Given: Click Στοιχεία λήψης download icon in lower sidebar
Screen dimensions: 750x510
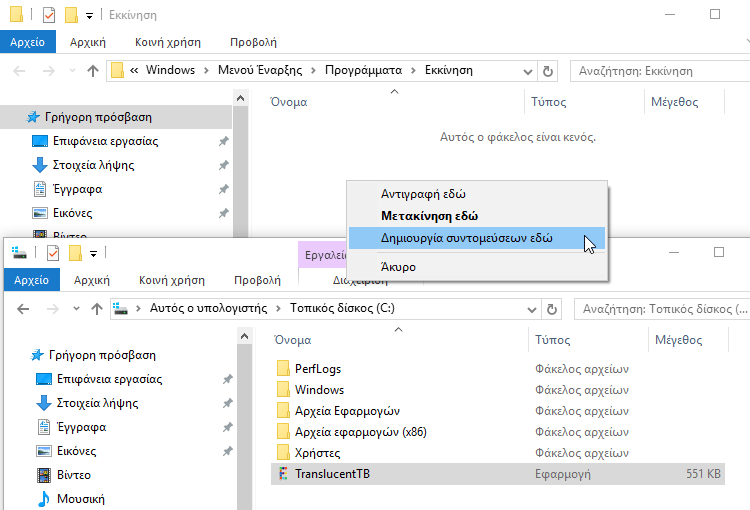Looking at the screenshot, I should [x=43, y=403].
